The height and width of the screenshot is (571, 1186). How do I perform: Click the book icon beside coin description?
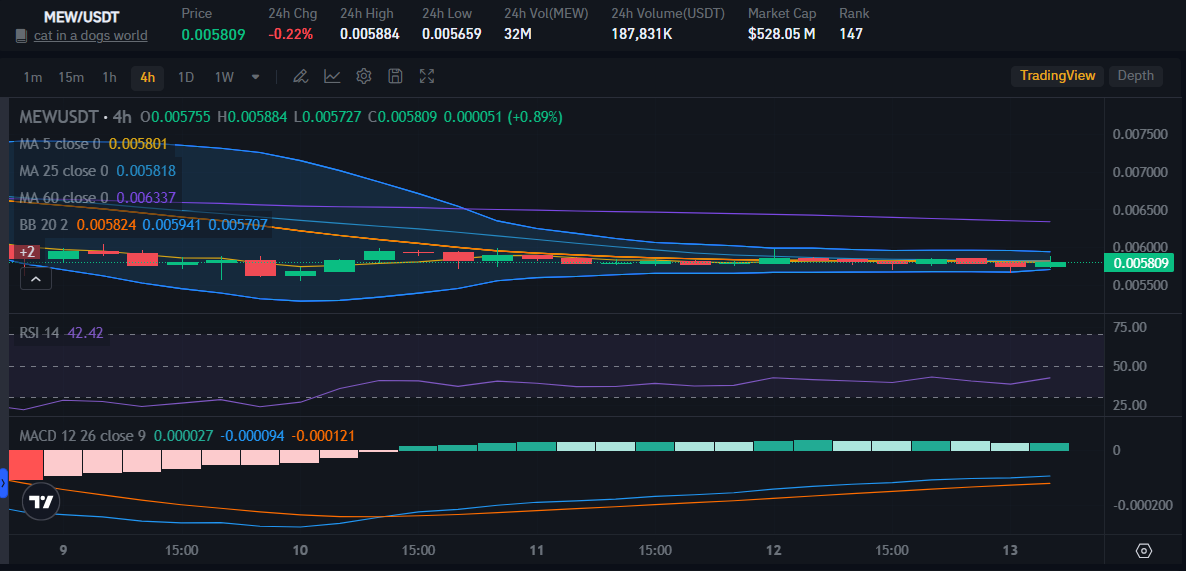[21, 36]
